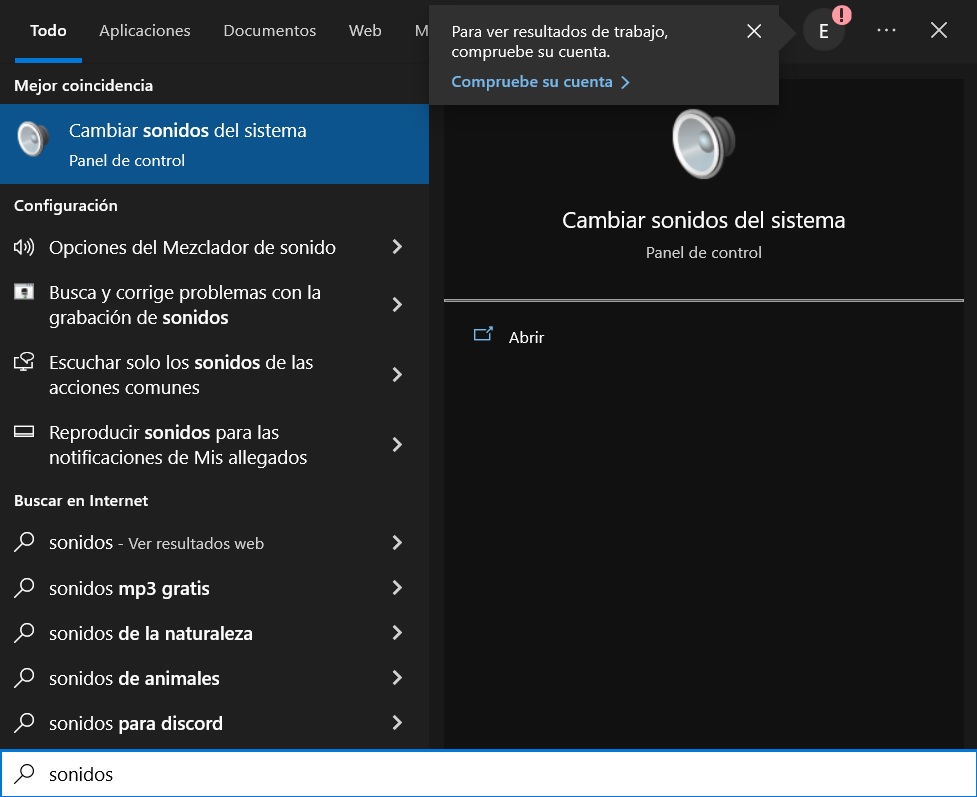The image size is (977, 797).
Task: Click the magnifier icon in the search box
Action: (24, 773)
